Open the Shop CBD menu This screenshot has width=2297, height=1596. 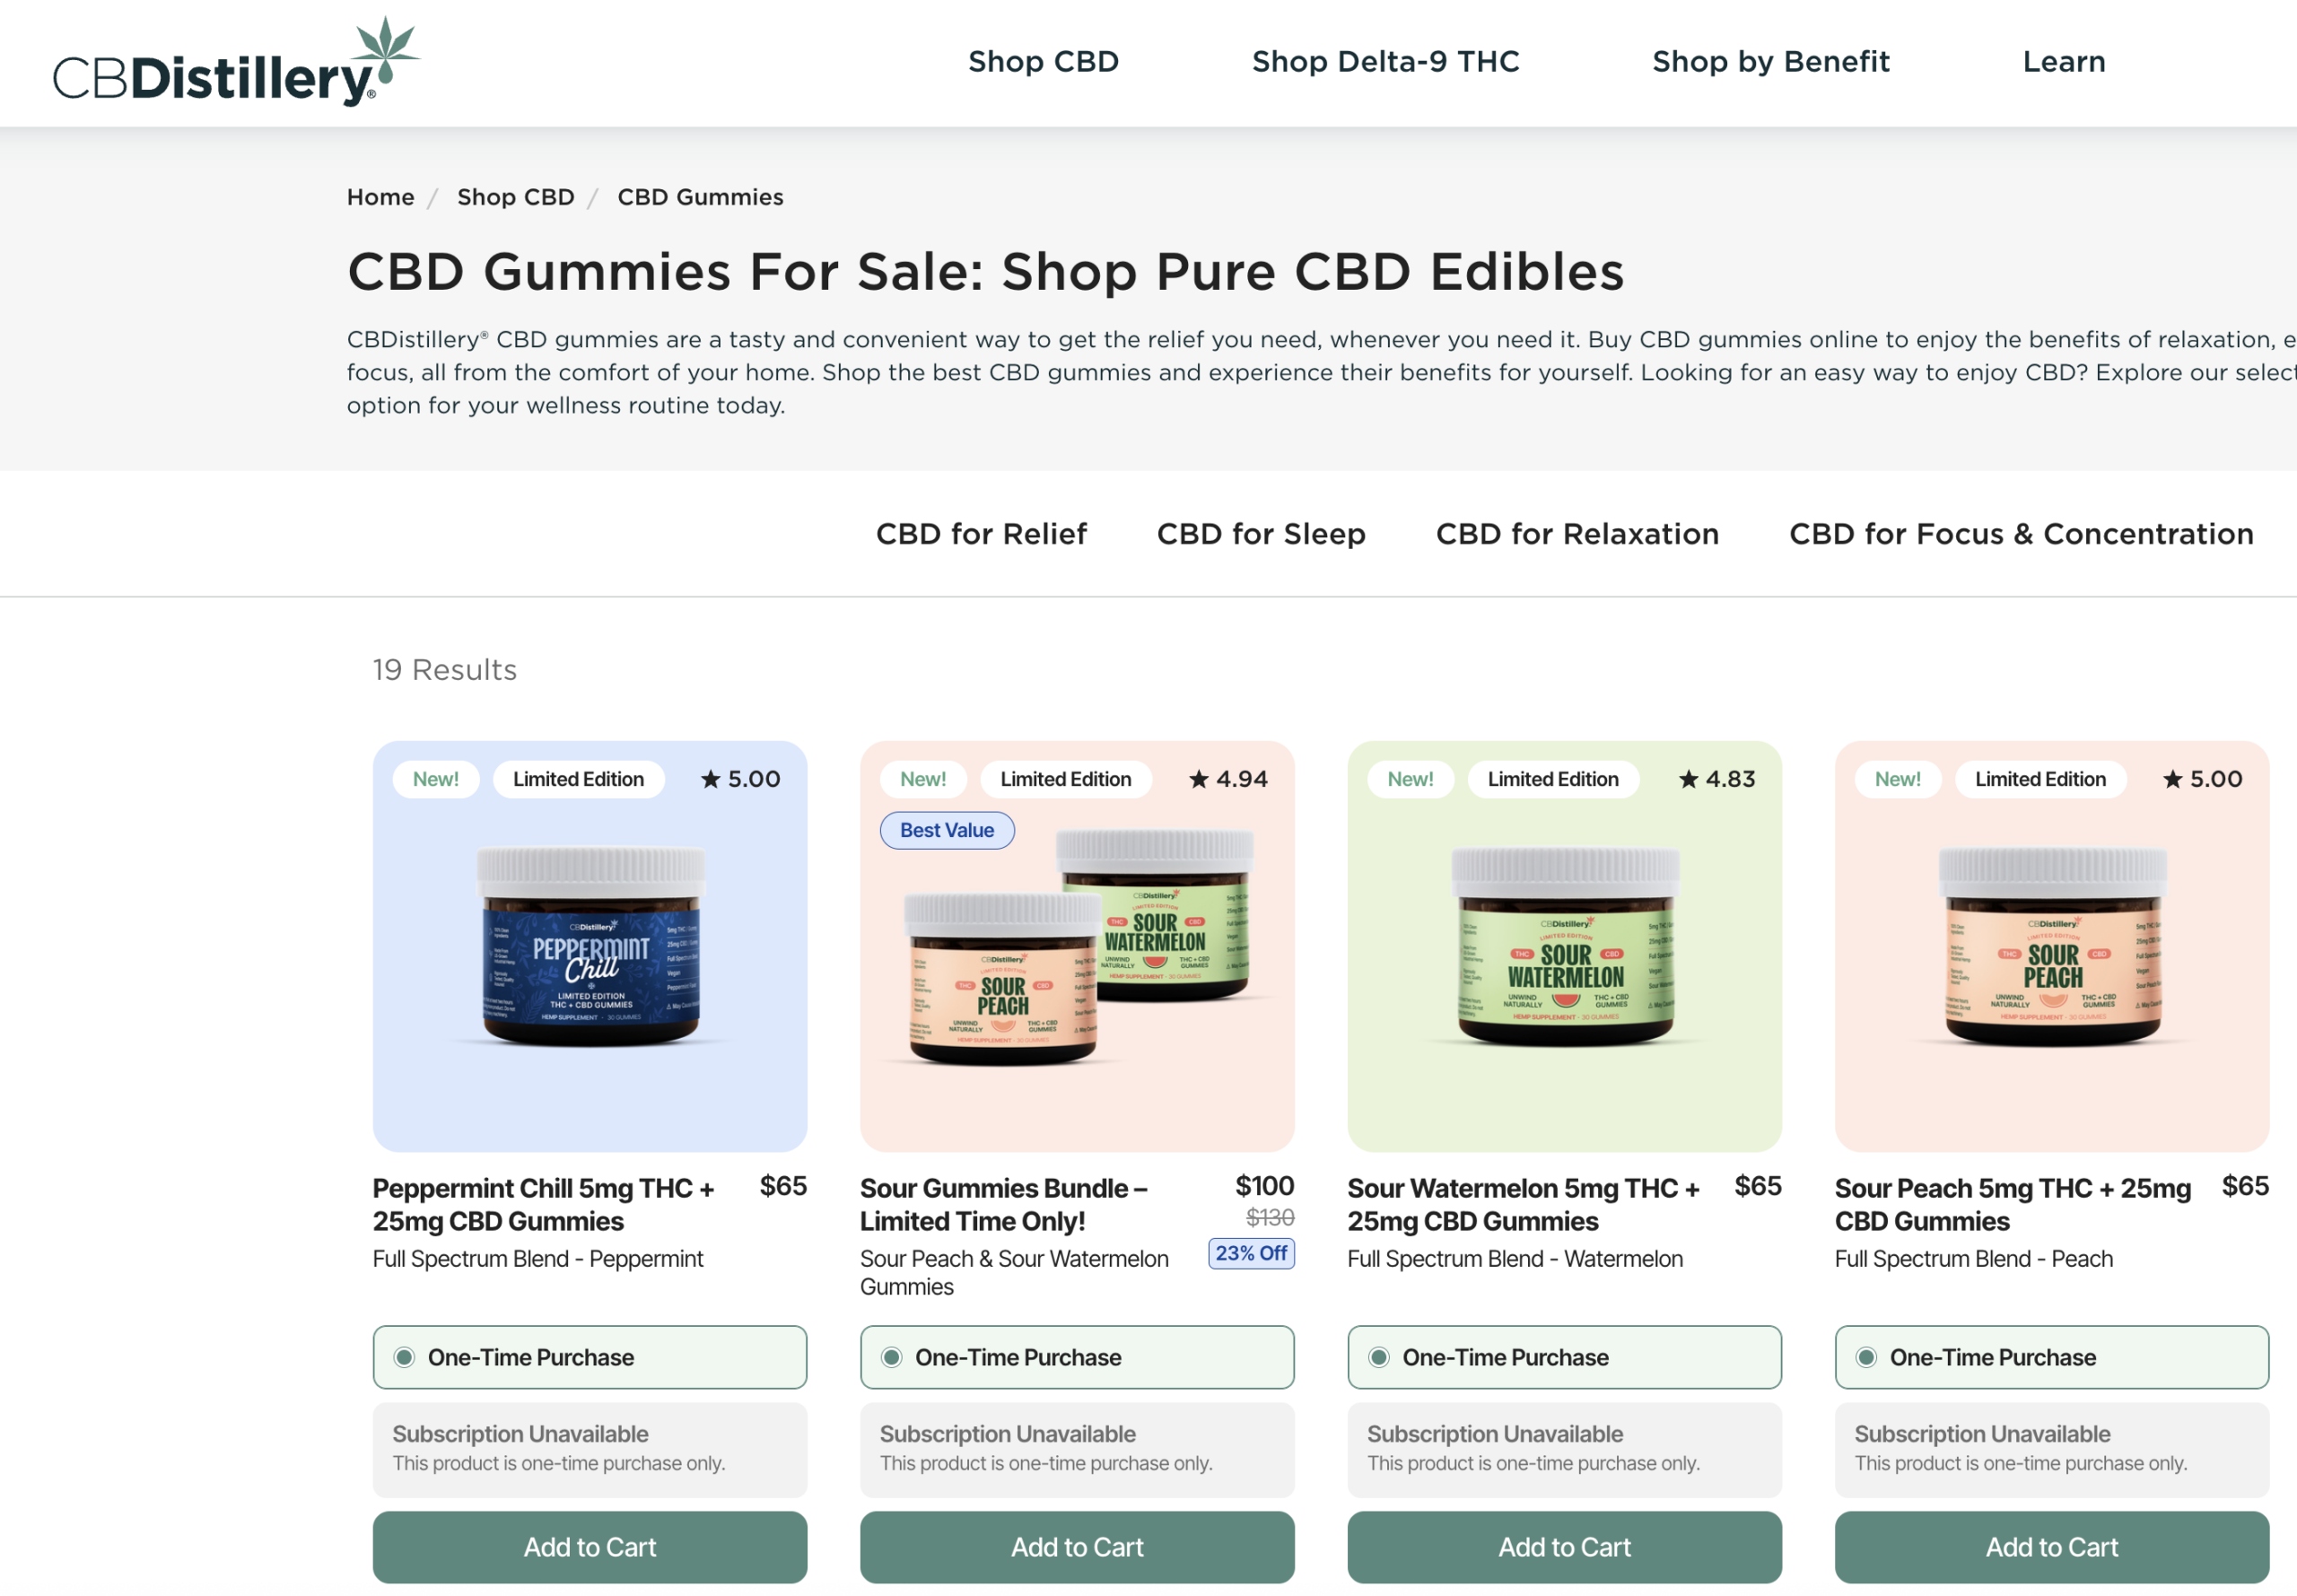(1043, 62)
